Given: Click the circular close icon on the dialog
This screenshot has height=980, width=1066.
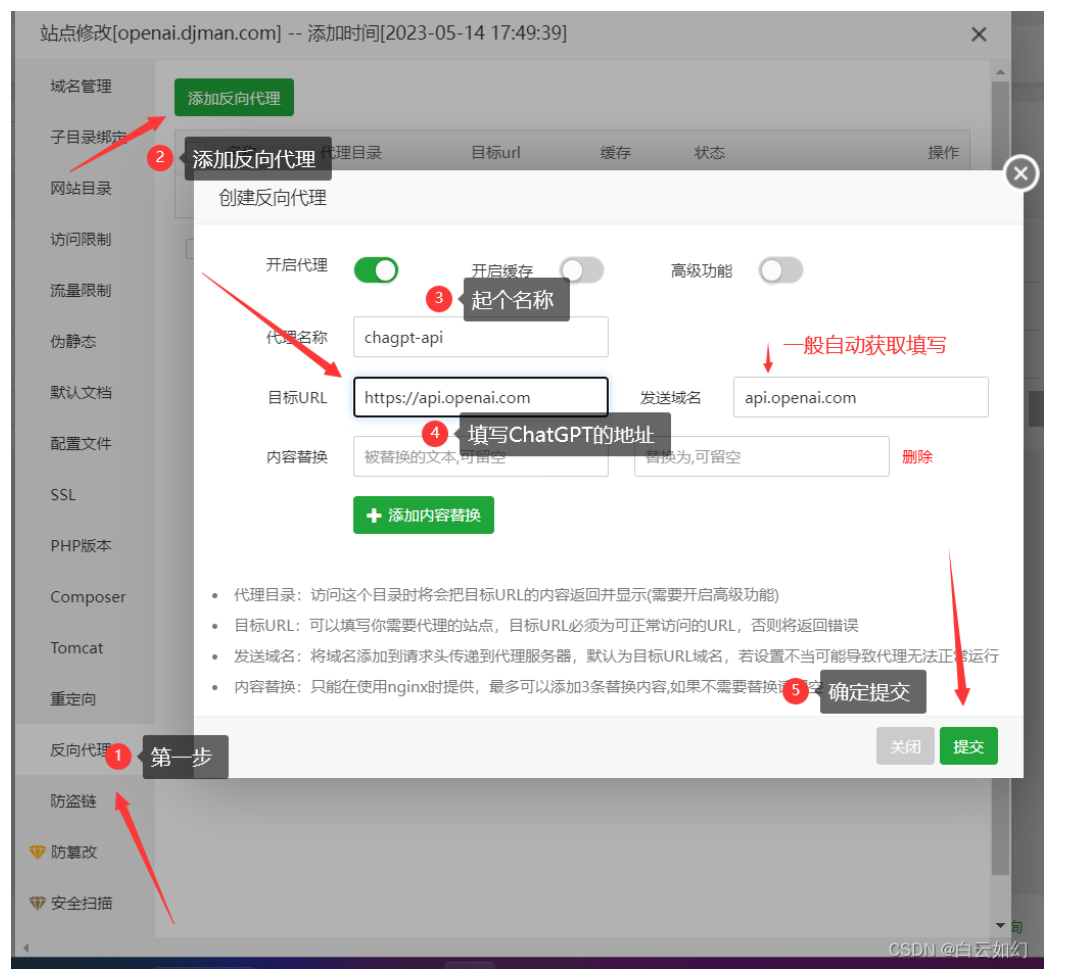Looking at the screenshot, I should [x=1020, y=173].
